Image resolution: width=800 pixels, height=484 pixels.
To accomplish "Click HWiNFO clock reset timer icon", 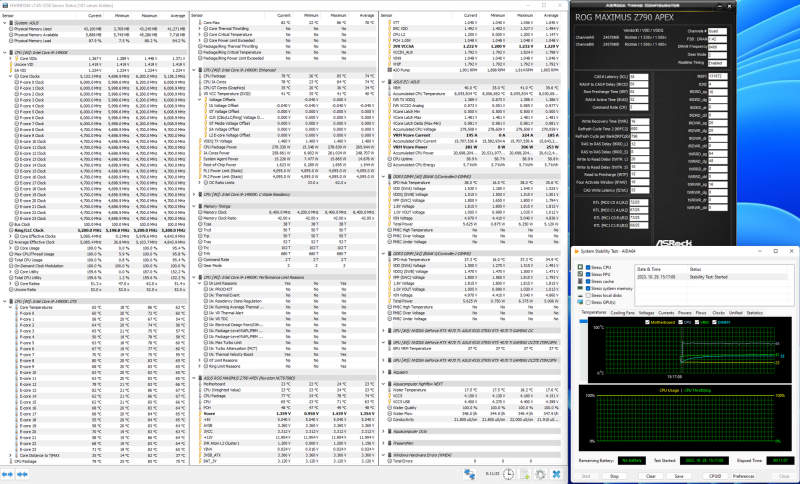I will [x=509, y=474].
